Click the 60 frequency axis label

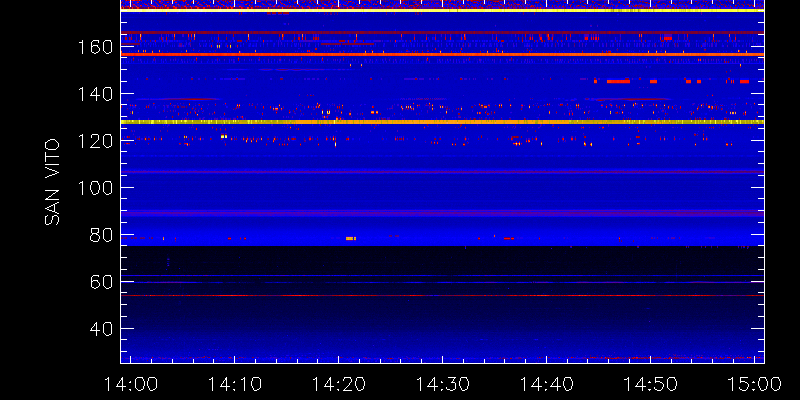[102, 282]
